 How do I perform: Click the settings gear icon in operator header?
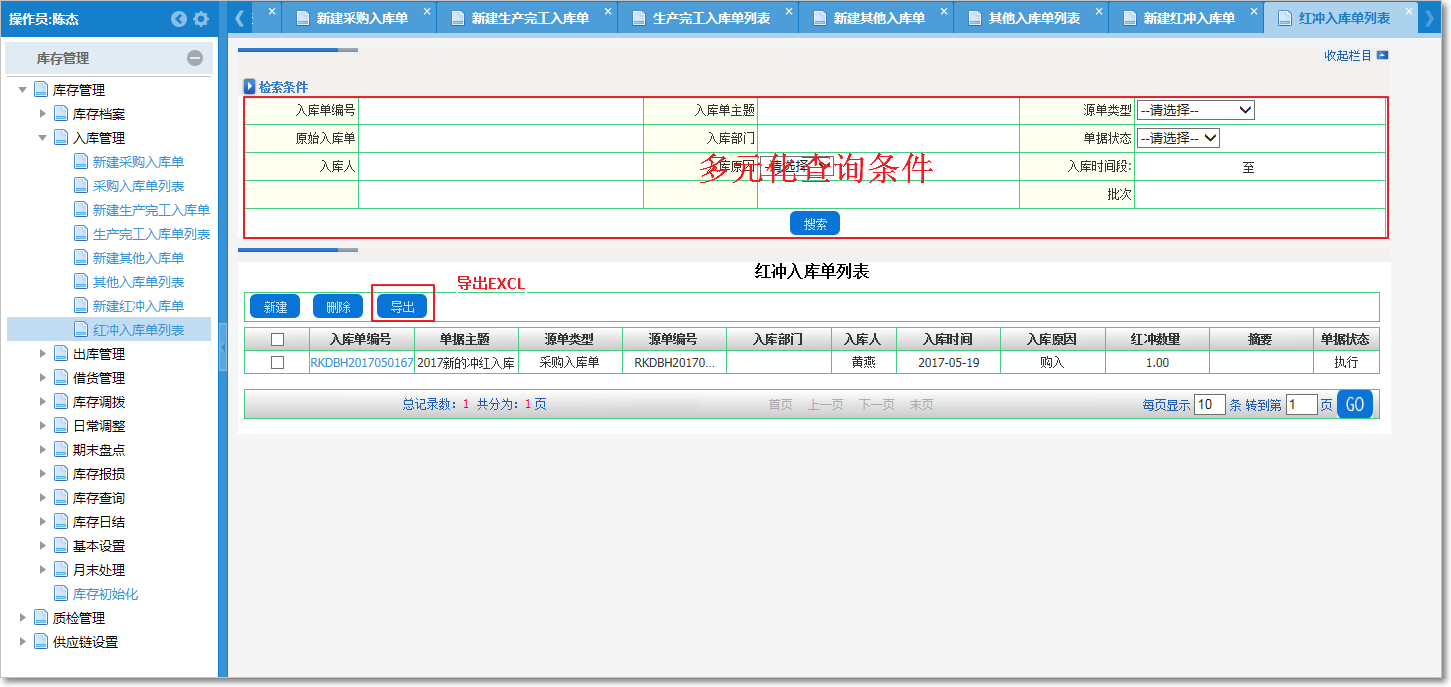[201, 19]
